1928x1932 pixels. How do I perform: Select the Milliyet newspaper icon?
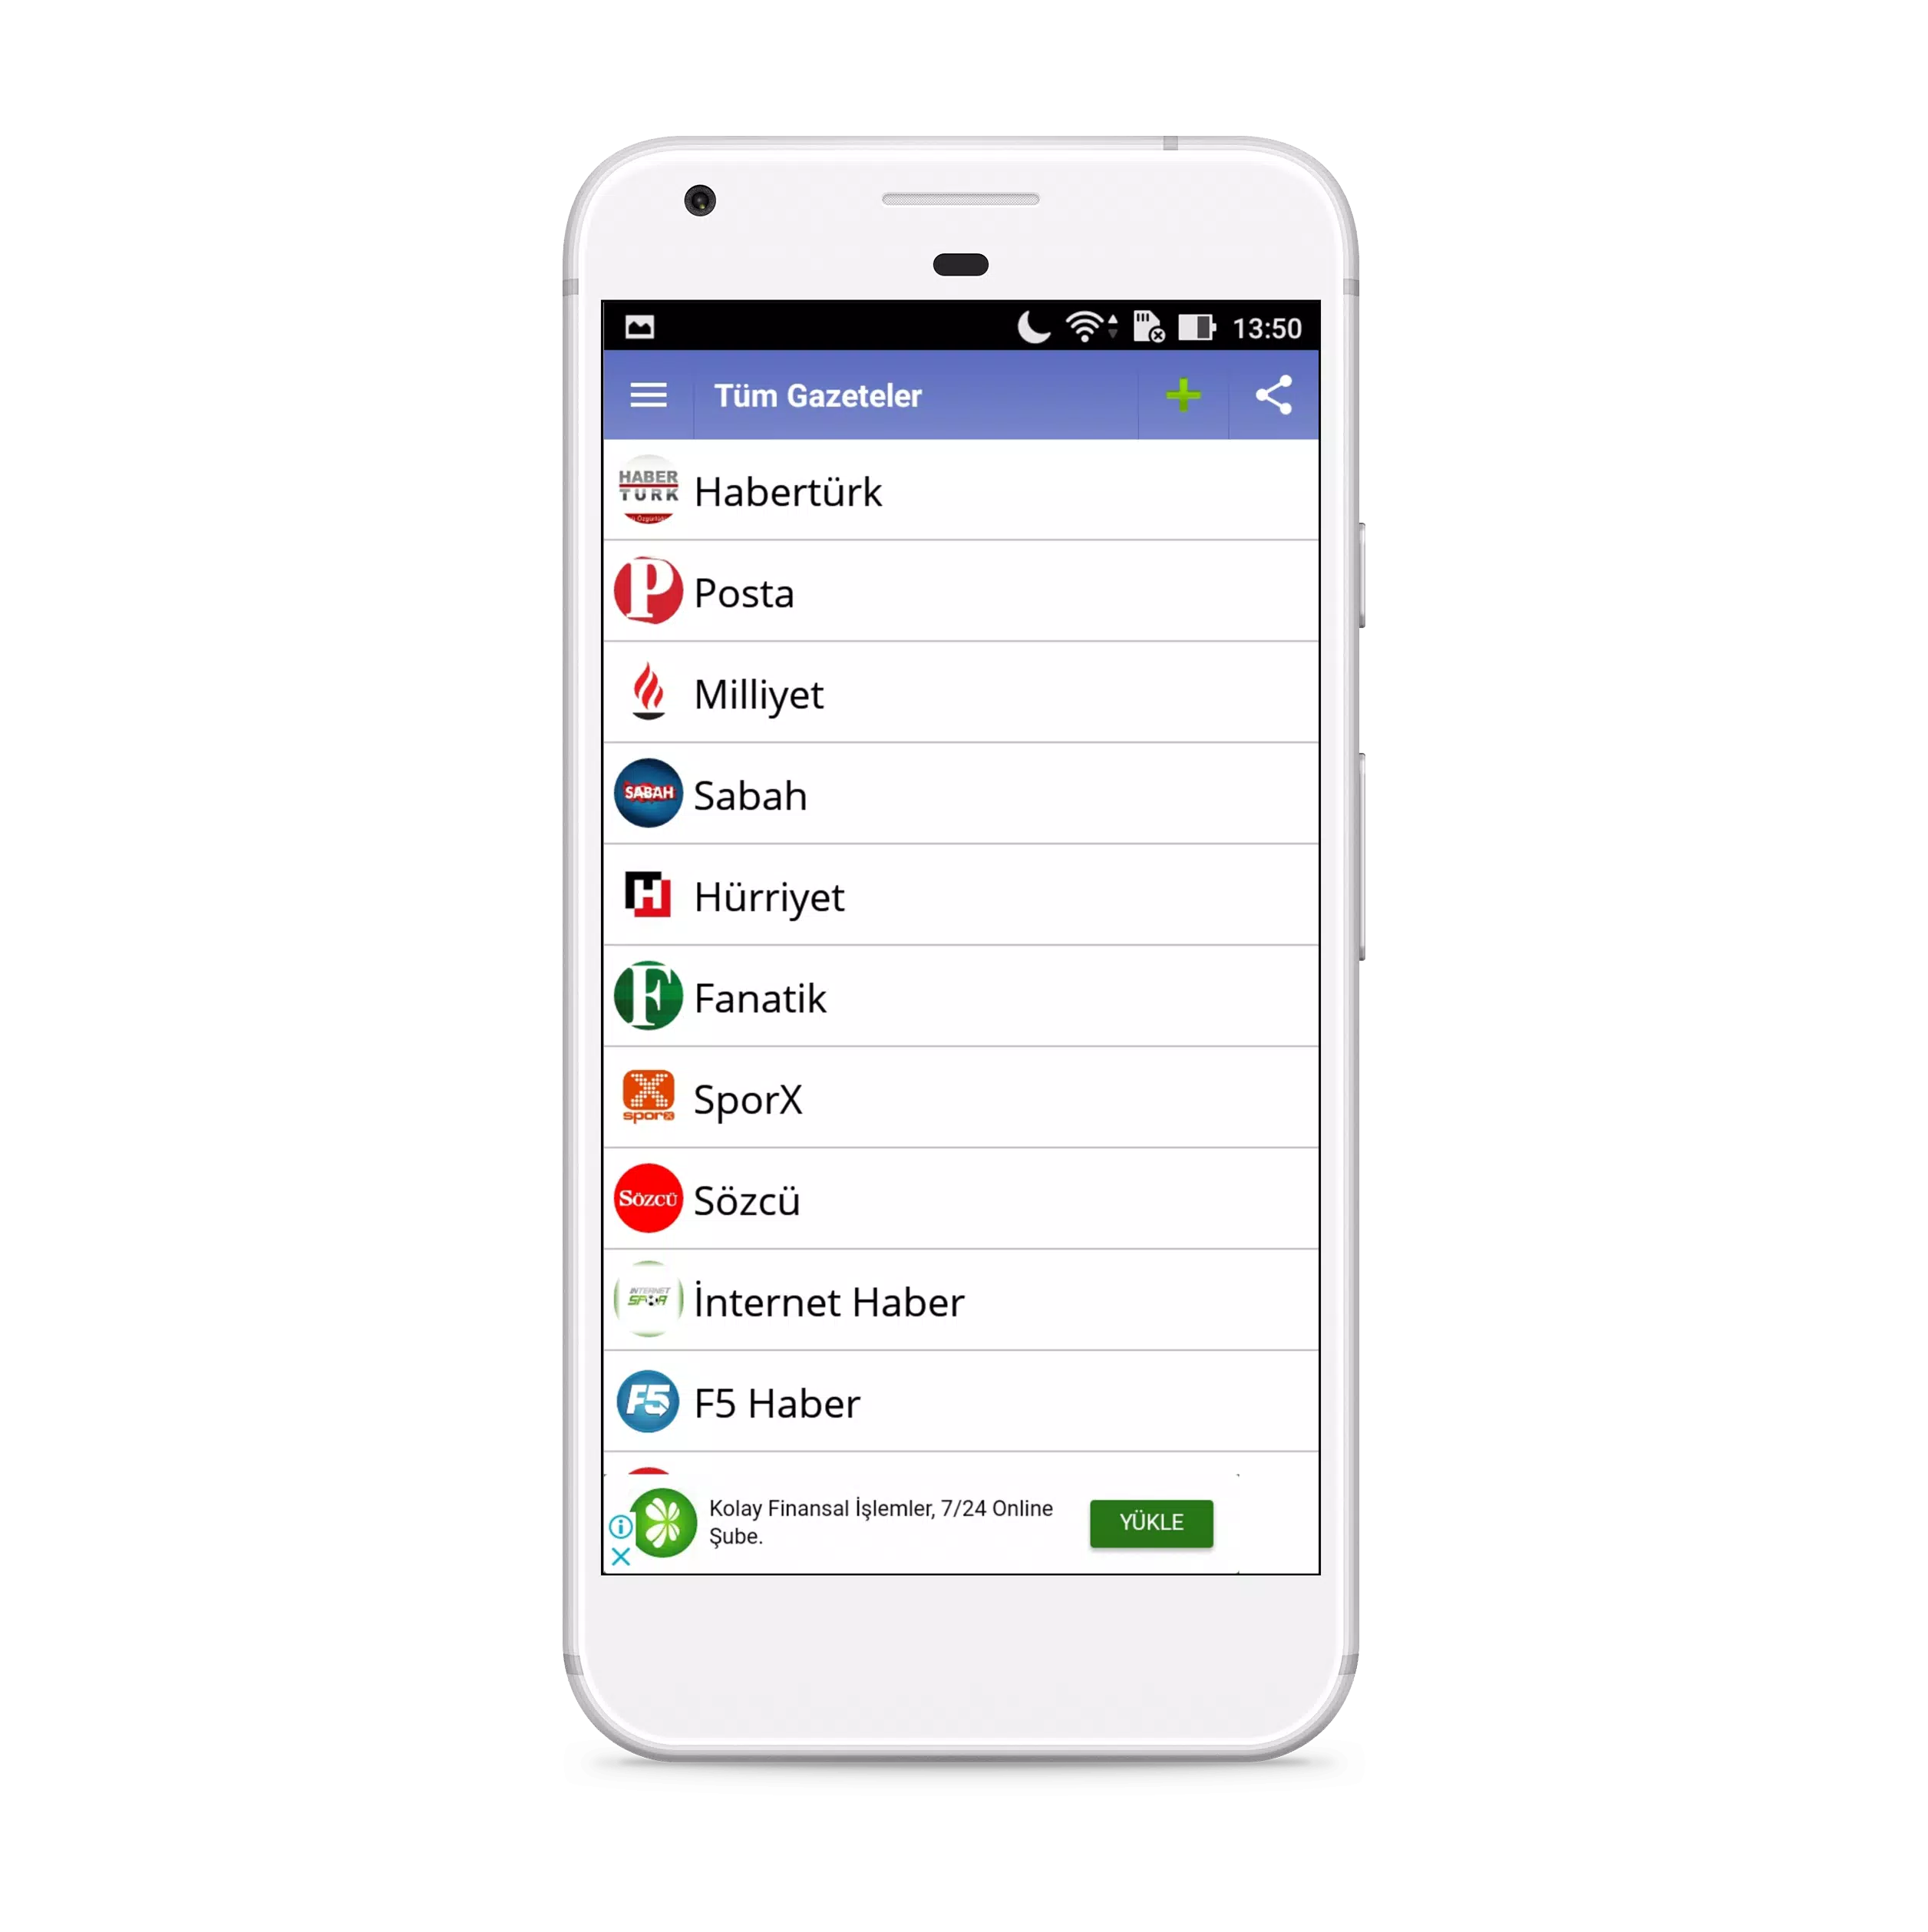coord(645,691)
